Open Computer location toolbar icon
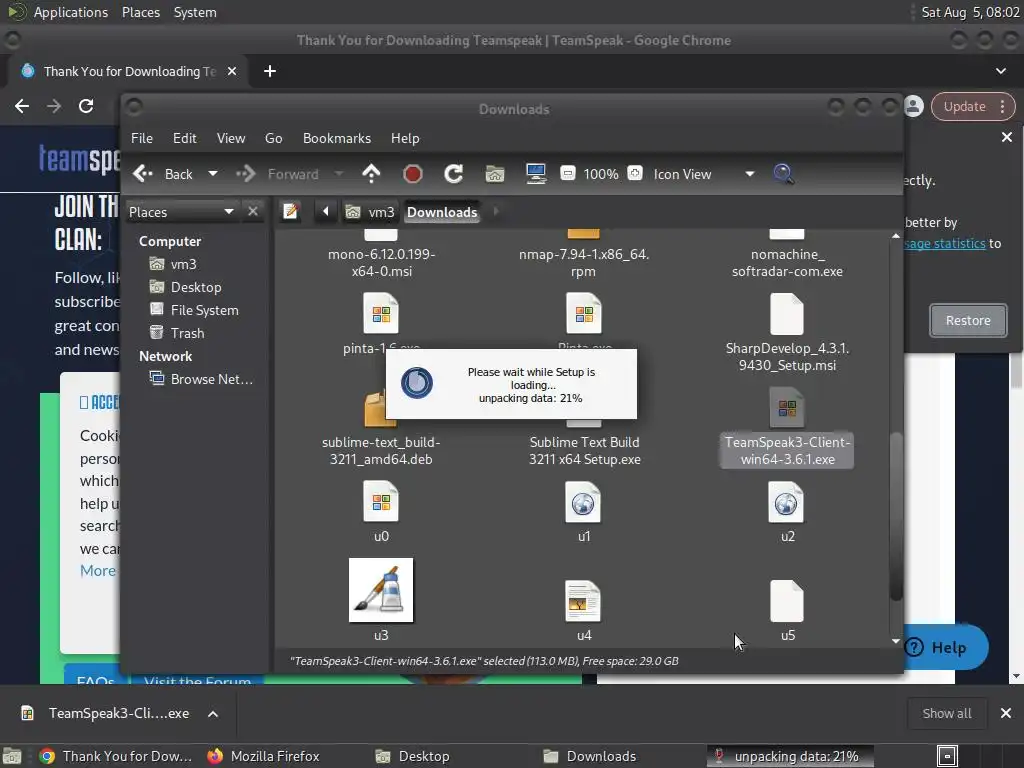The width and height of the screenshot is (1024, 768). pyautogui.click(x=536, y=174)
